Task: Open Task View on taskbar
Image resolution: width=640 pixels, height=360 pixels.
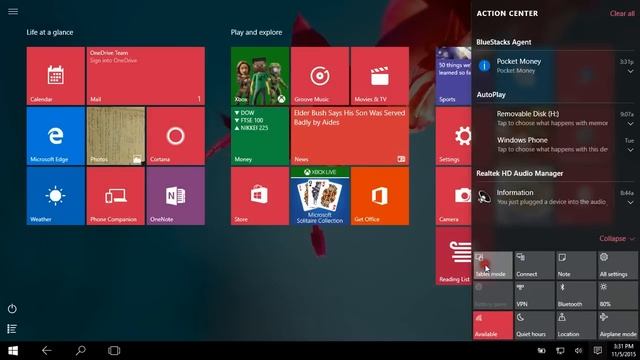Action: [x=114, y=350]
